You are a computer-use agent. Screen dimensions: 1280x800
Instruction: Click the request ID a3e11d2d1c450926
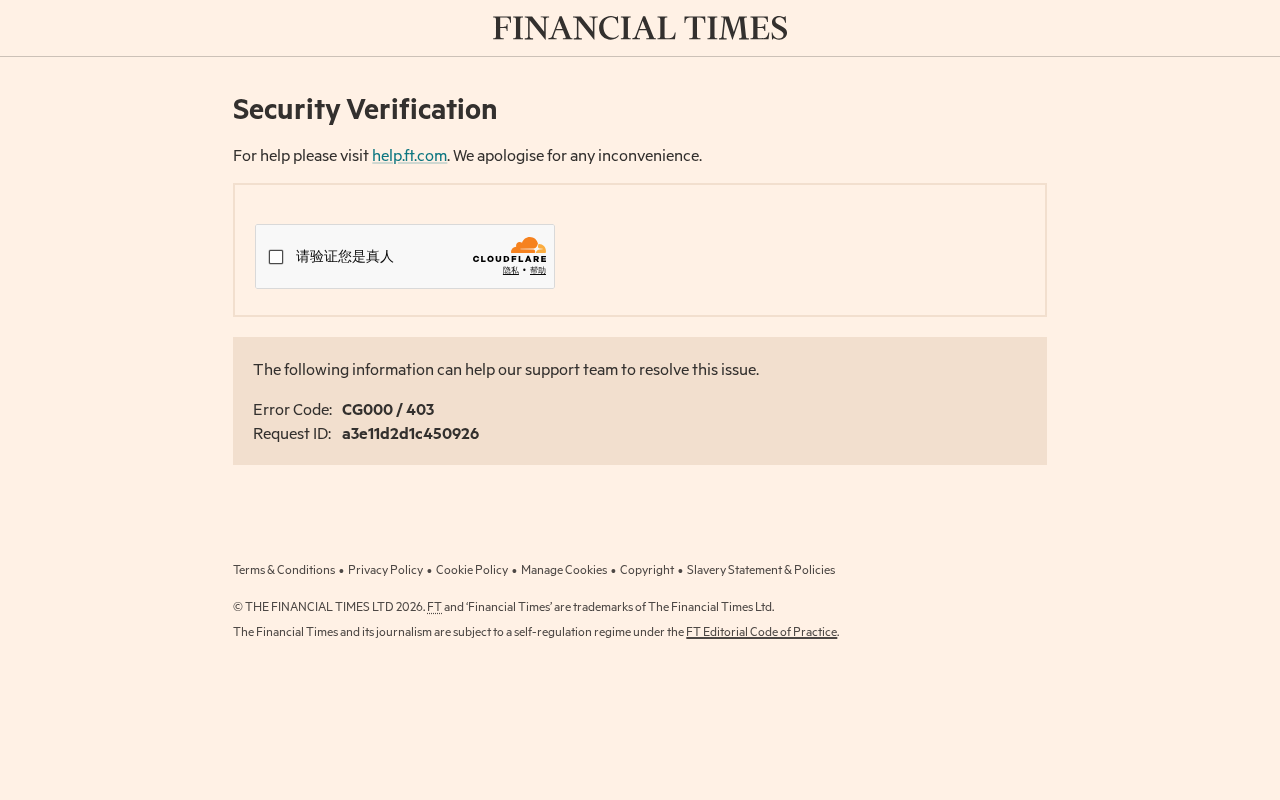pos(411,434)
